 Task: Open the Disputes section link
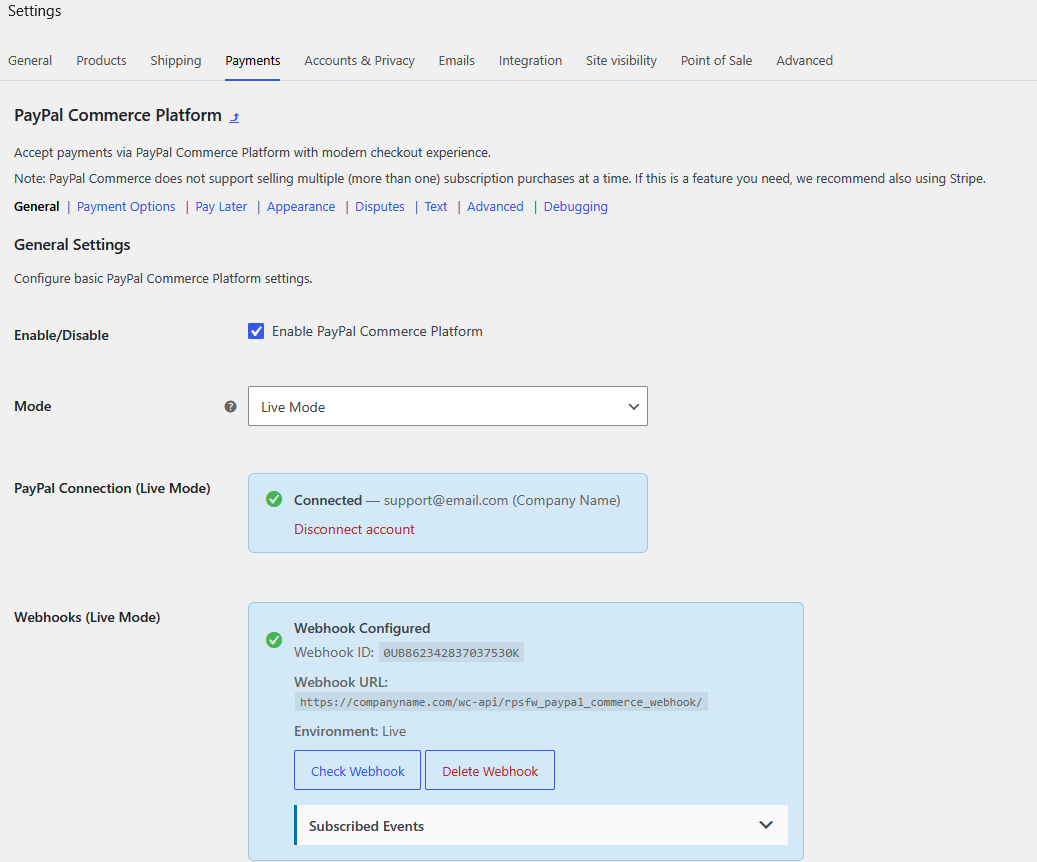(380, 206)
